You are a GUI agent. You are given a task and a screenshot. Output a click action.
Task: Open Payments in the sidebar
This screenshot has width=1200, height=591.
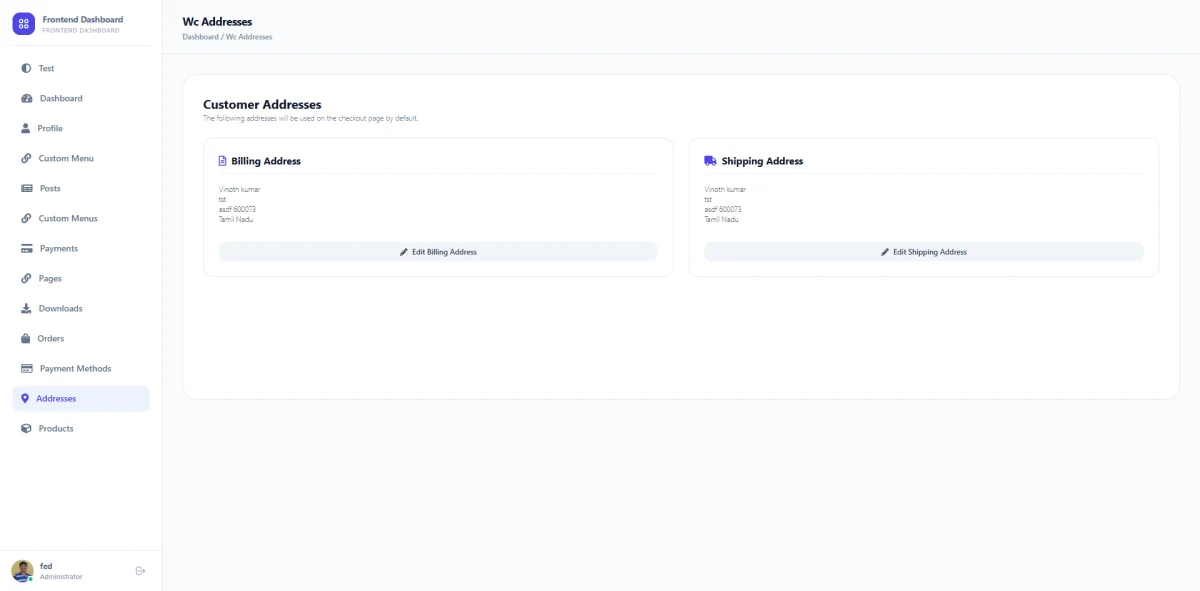81,249
